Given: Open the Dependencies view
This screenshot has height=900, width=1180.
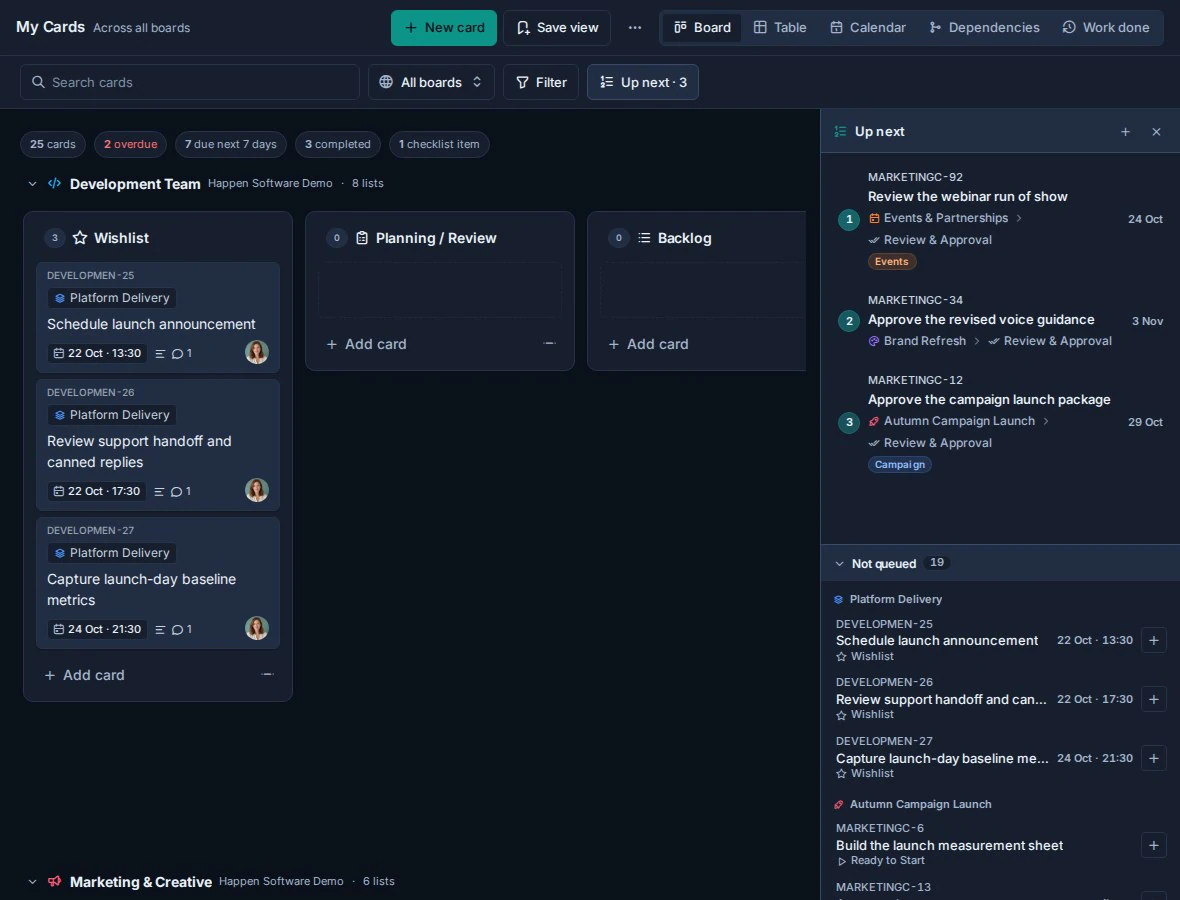Looking at the screenshot, I should 984,28.
